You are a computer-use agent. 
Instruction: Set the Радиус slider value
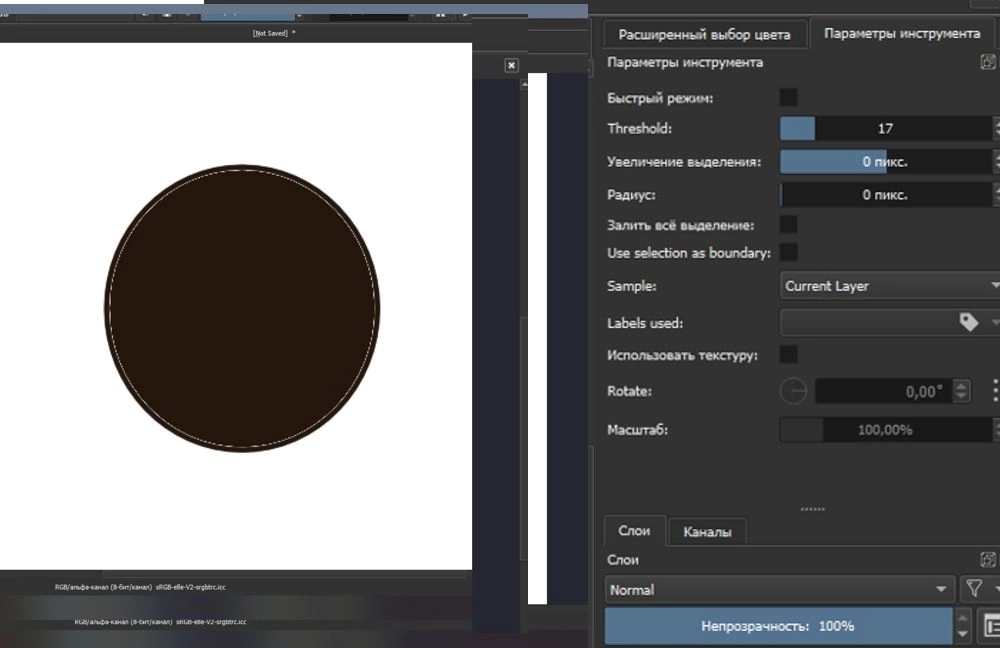pyautogui.click(x=886, y=195)
